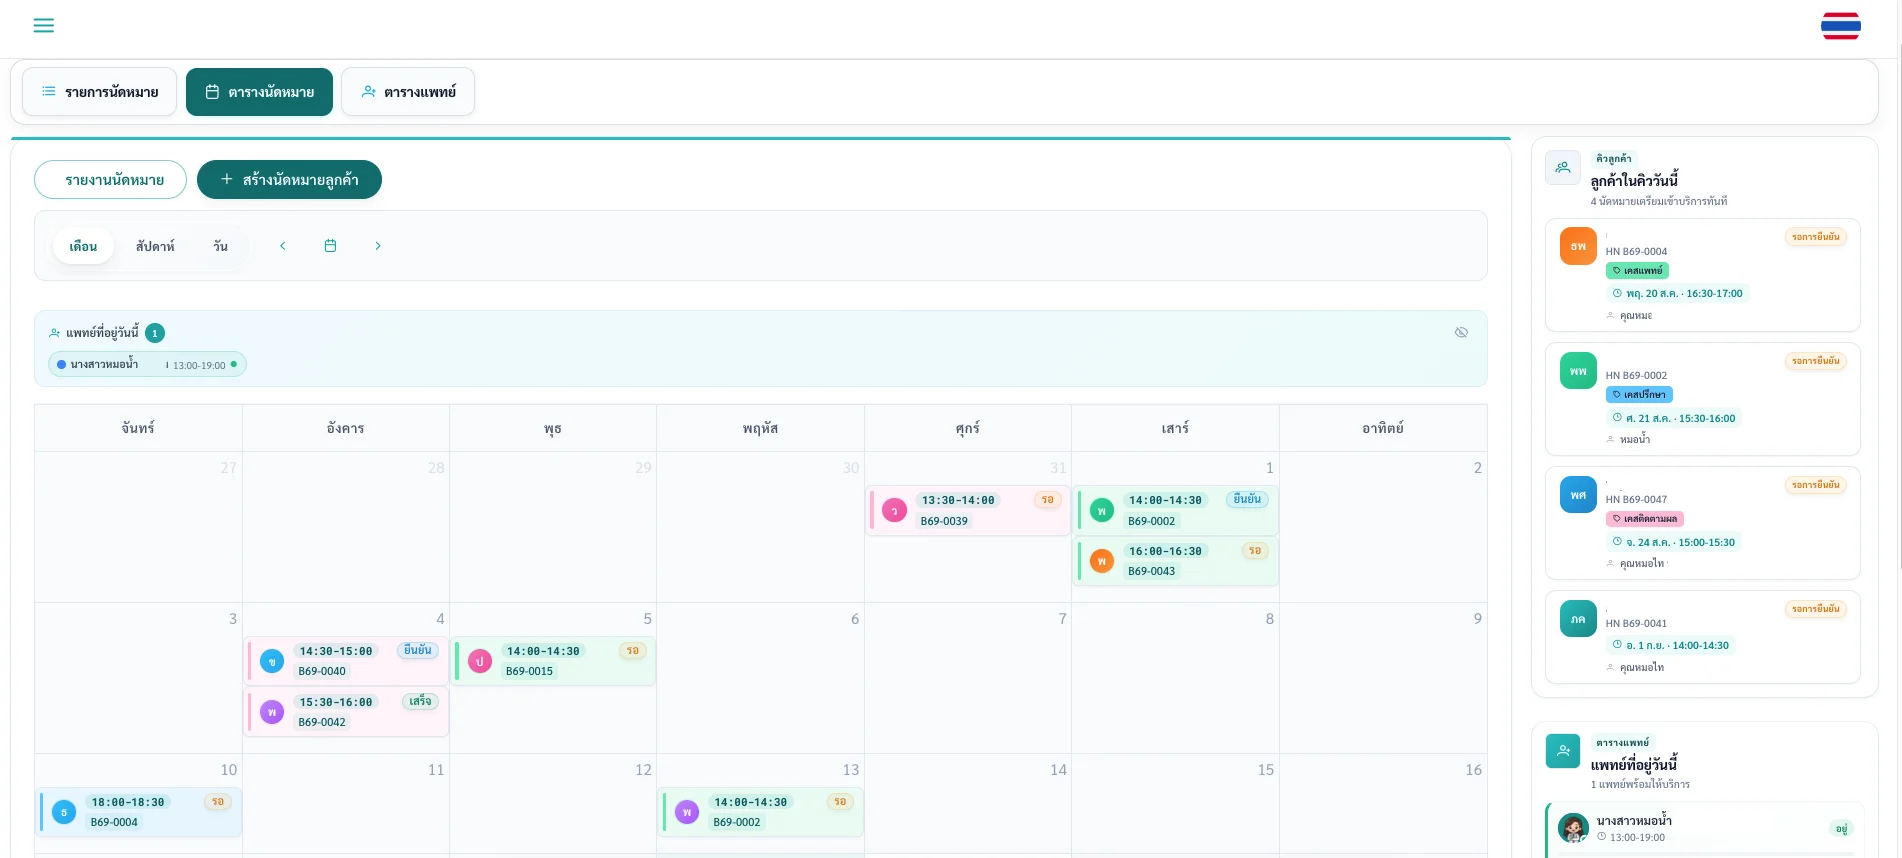Click green "พ" avatar on Saturday 14:00-14:30 appointment
Image resolution: width=1902 pixels, height=858 pixels.
[1102, 511]
